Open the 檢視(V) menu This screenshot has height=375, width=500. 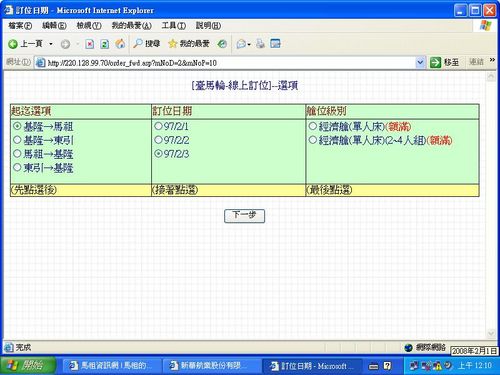tap(89, 25)
